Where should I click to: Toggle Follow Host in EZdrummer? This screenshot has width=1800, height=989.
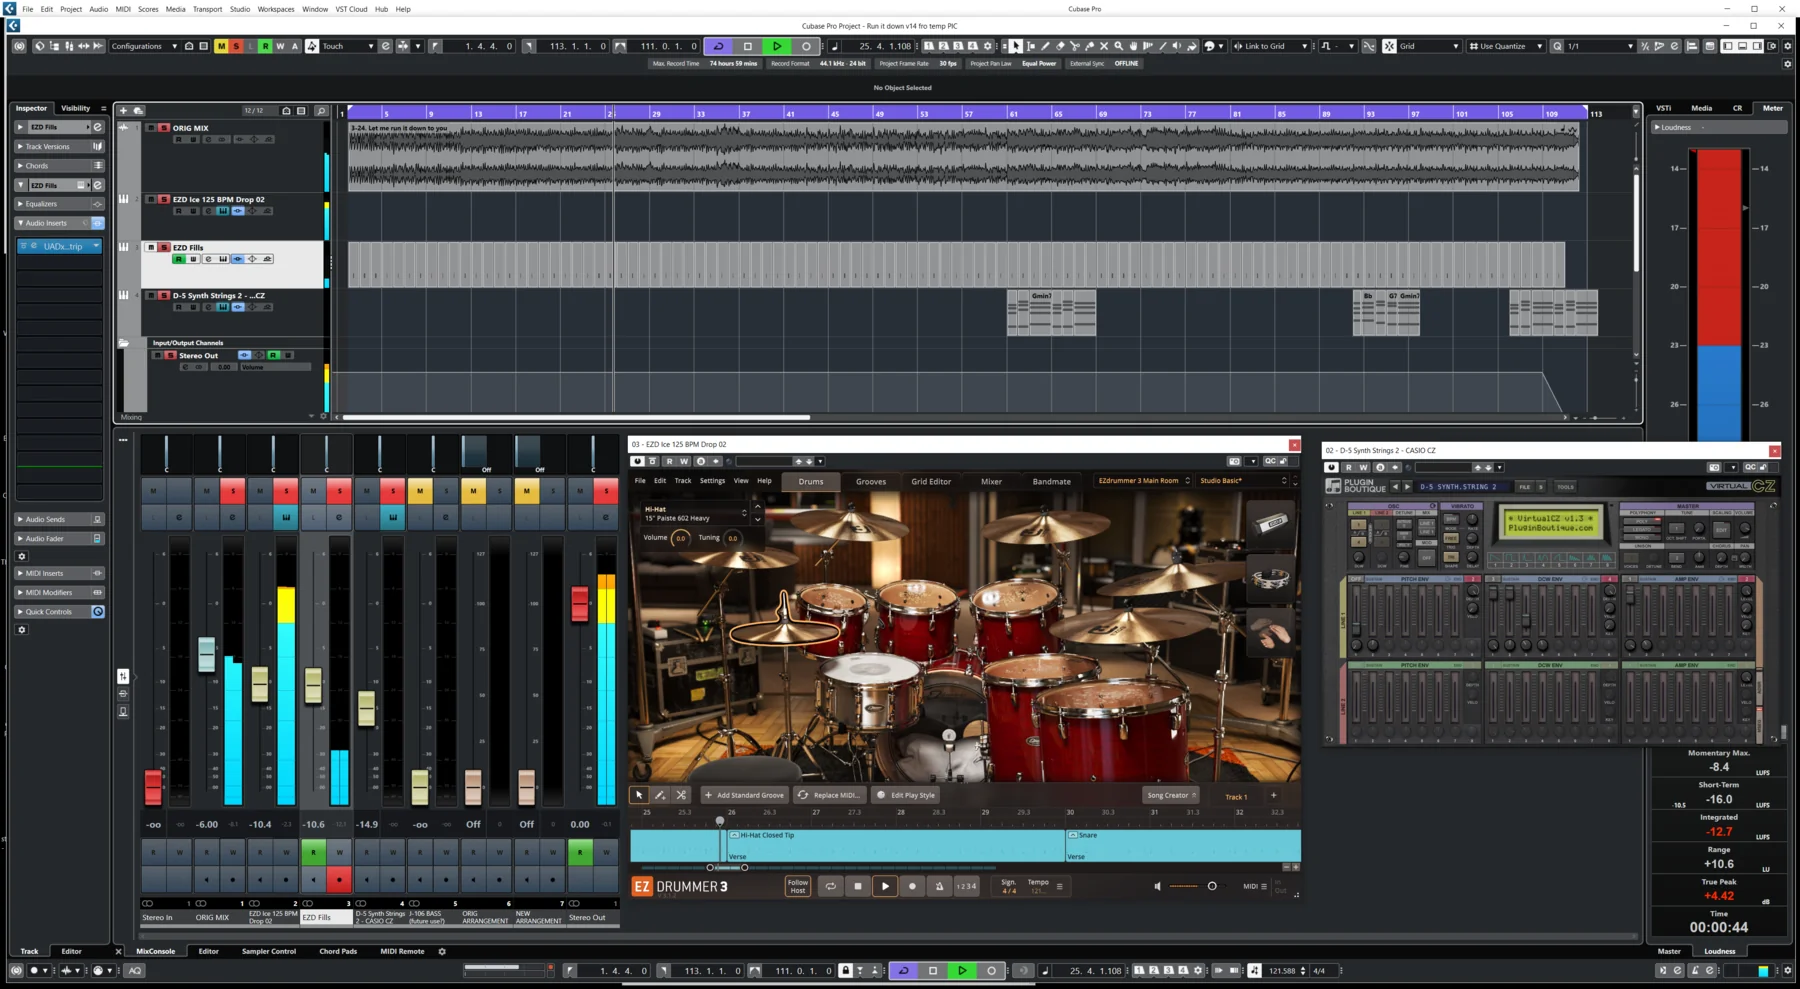pyautogui.click(x=797, y=886)
